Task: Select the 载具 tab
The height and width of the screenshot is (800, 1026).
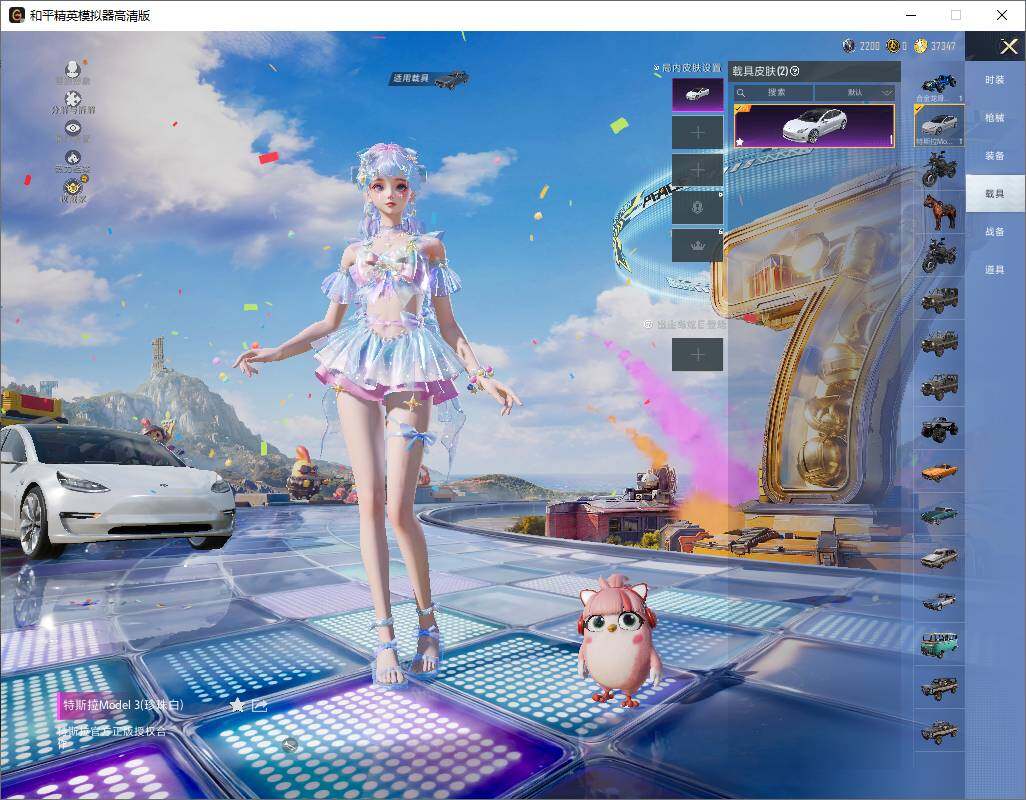Action: (995, 194)
